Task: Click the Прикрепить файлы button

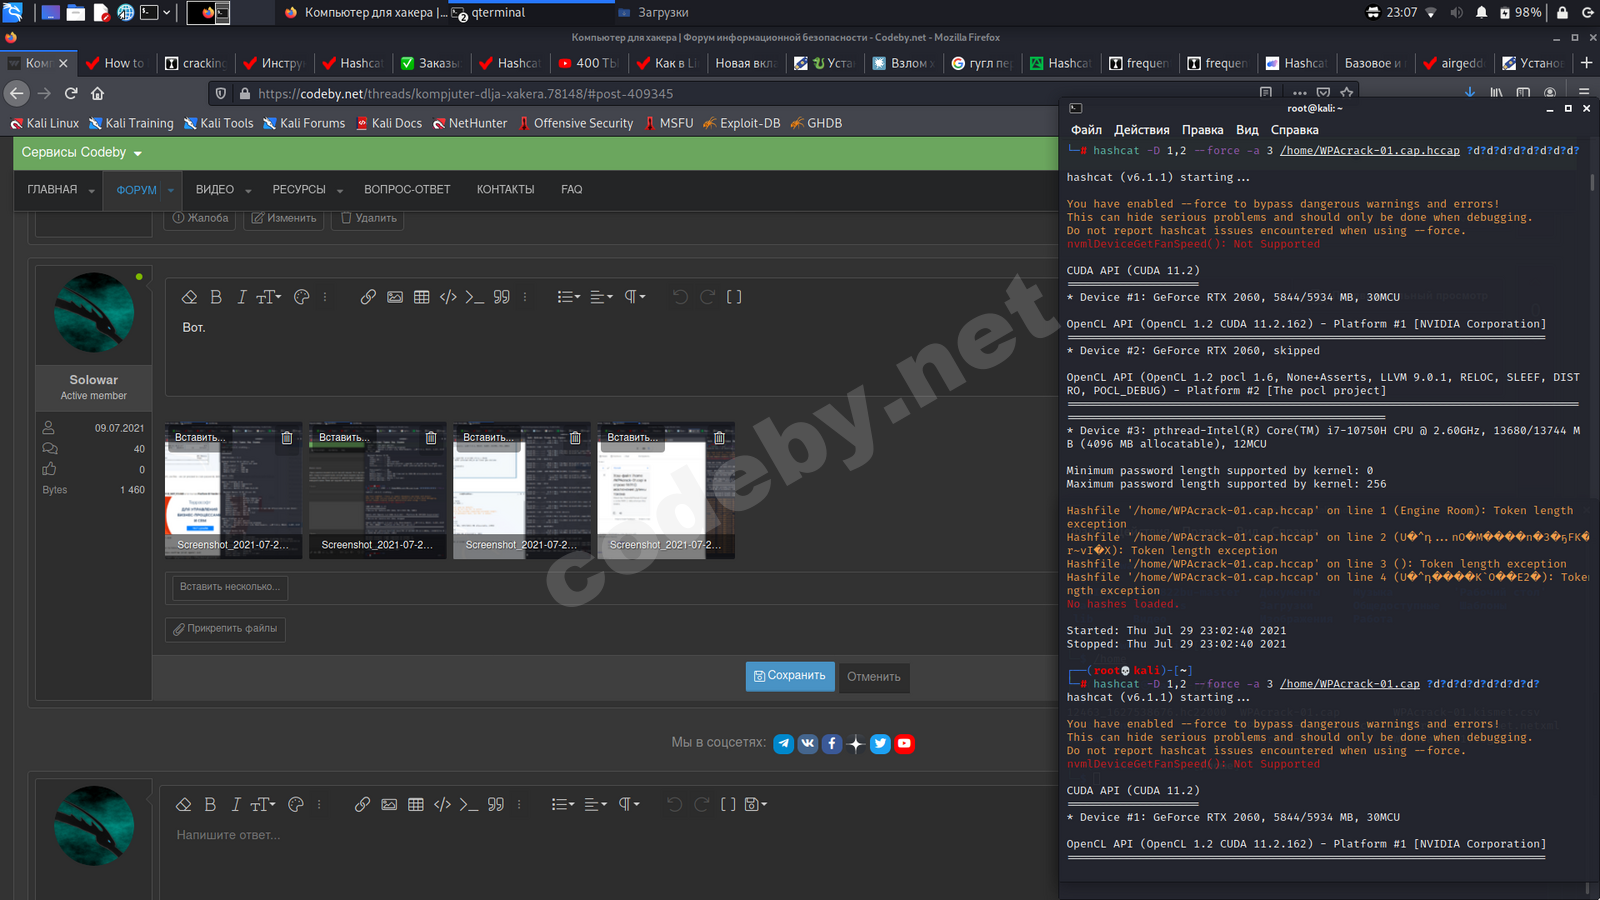Action: pos(225,629)
